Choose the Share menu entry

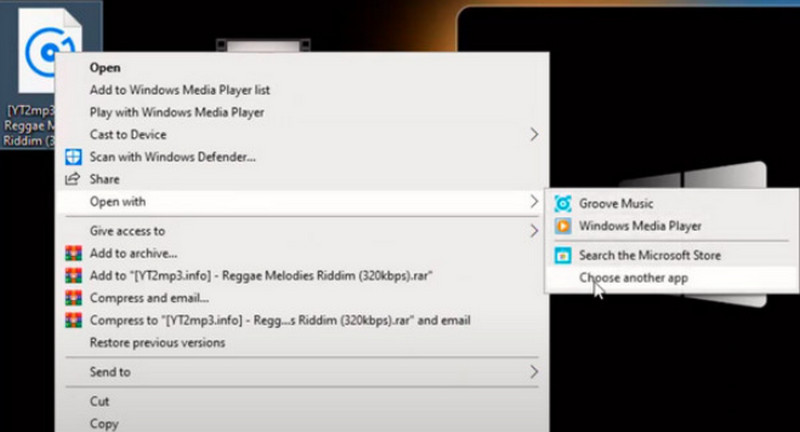pos(302,179)
